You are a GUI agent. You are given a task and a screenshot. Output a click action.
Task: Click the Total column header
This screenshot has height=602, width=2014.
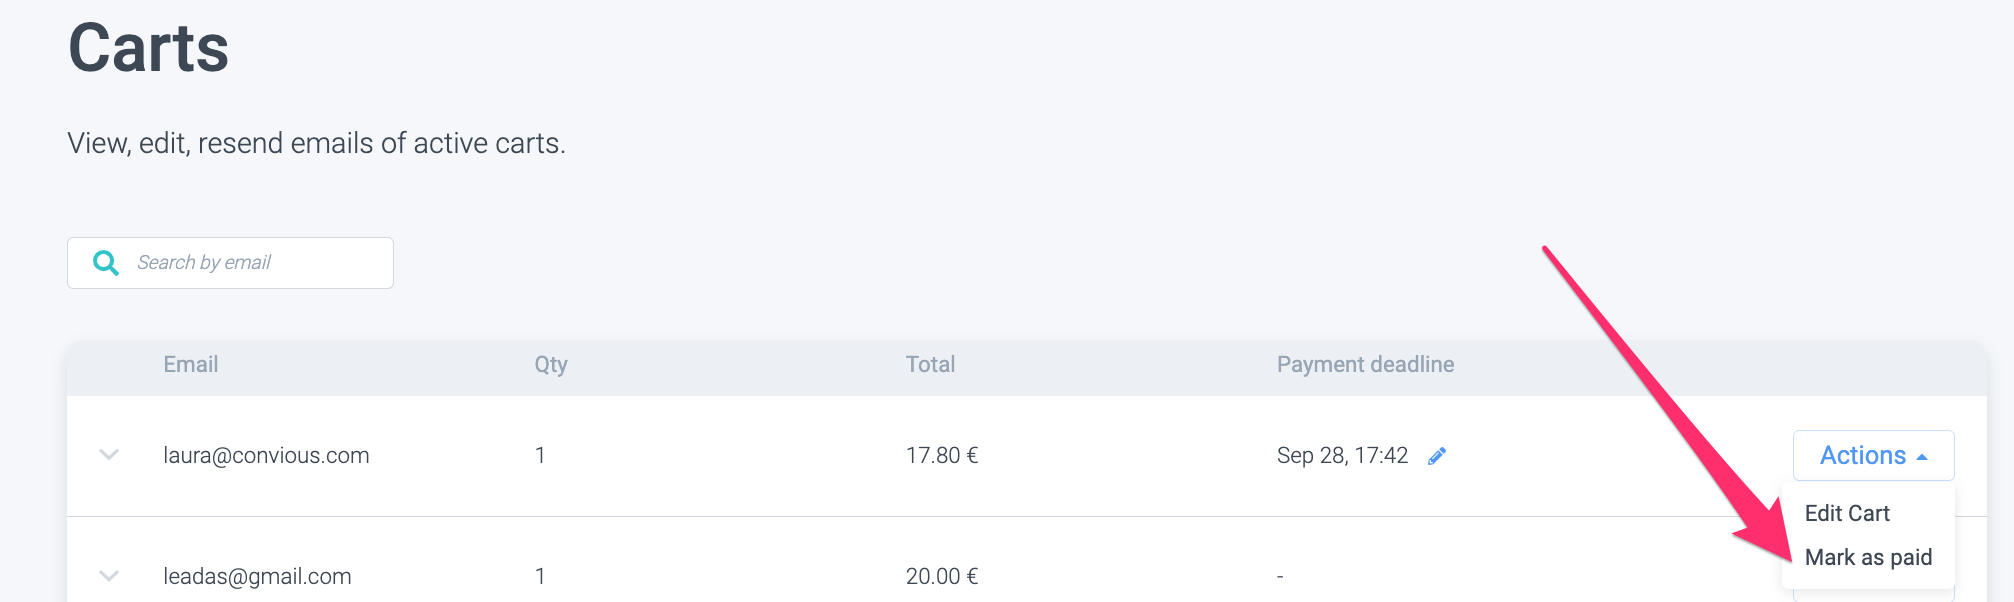(x=930, y=365)
